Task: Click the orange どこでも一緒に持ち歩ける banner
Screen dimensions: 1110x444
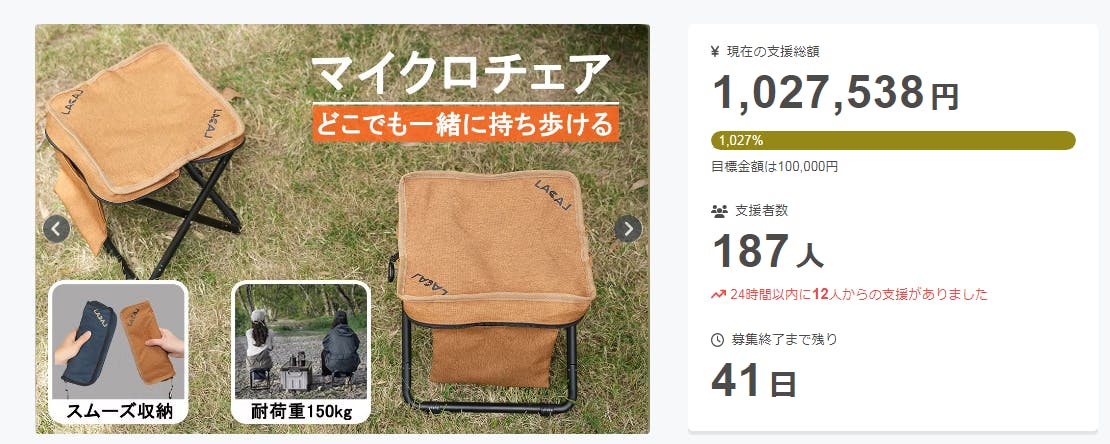Action: (x=467, y=124)
